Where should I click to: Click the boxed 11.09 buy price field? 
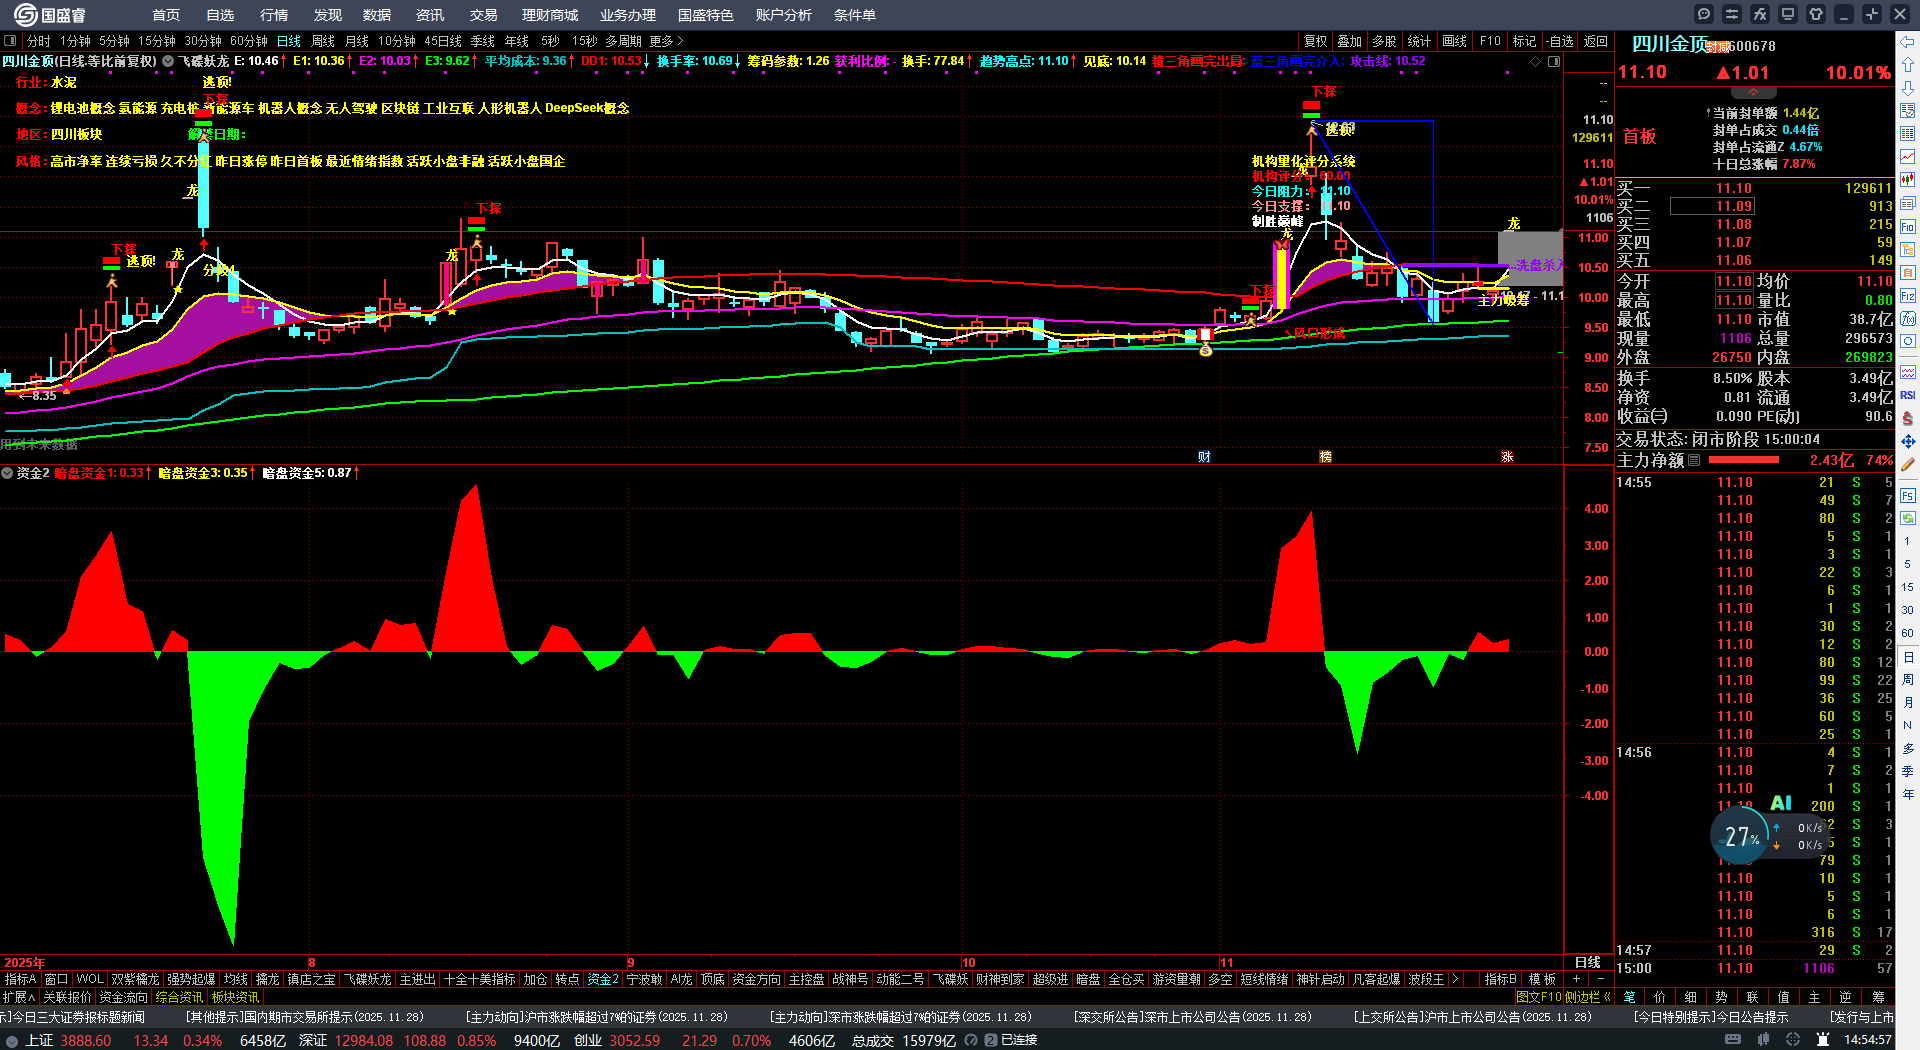click(x=1712, y=206)
